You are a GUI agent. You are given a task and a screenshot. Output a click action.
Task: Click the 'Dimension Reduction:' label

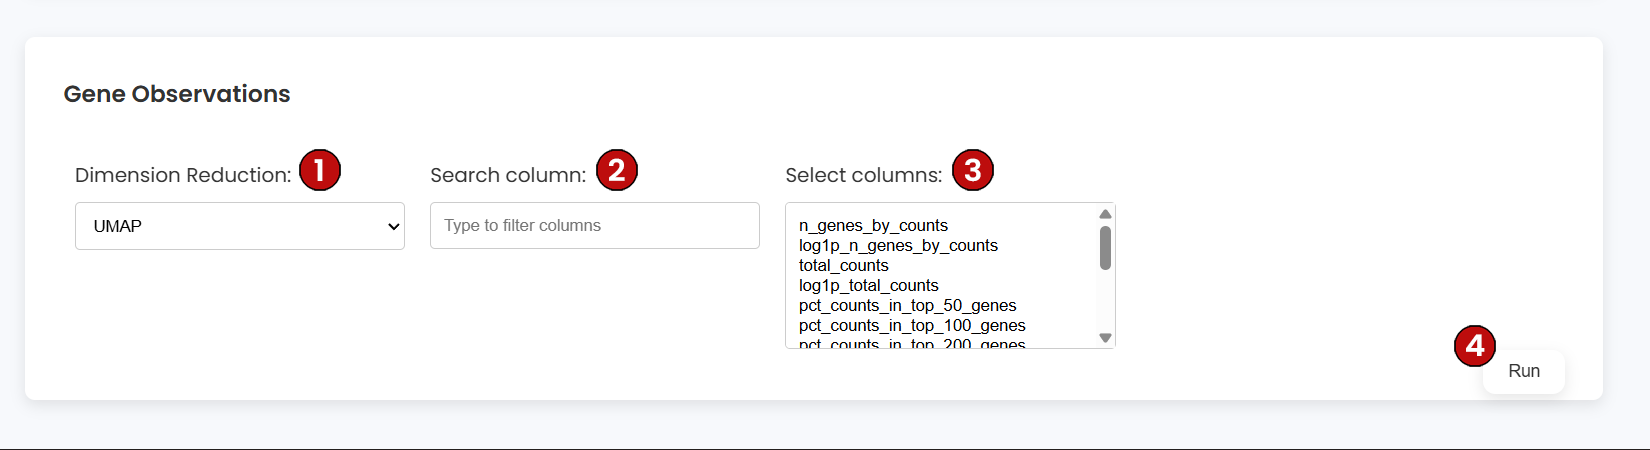183,175
